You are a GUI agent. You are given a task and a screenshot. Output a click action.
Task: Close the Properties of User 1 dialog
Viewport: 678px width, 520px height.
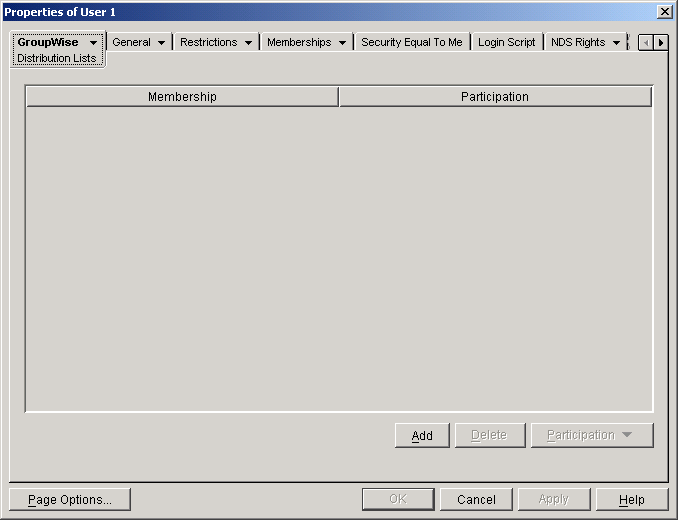click(x=664, y=11)
